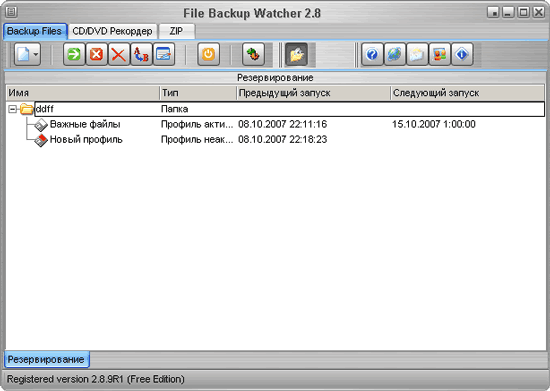Screen dimensions: 550x391
Task: Sort by the Тип column header
Action: tap(198, 93)
